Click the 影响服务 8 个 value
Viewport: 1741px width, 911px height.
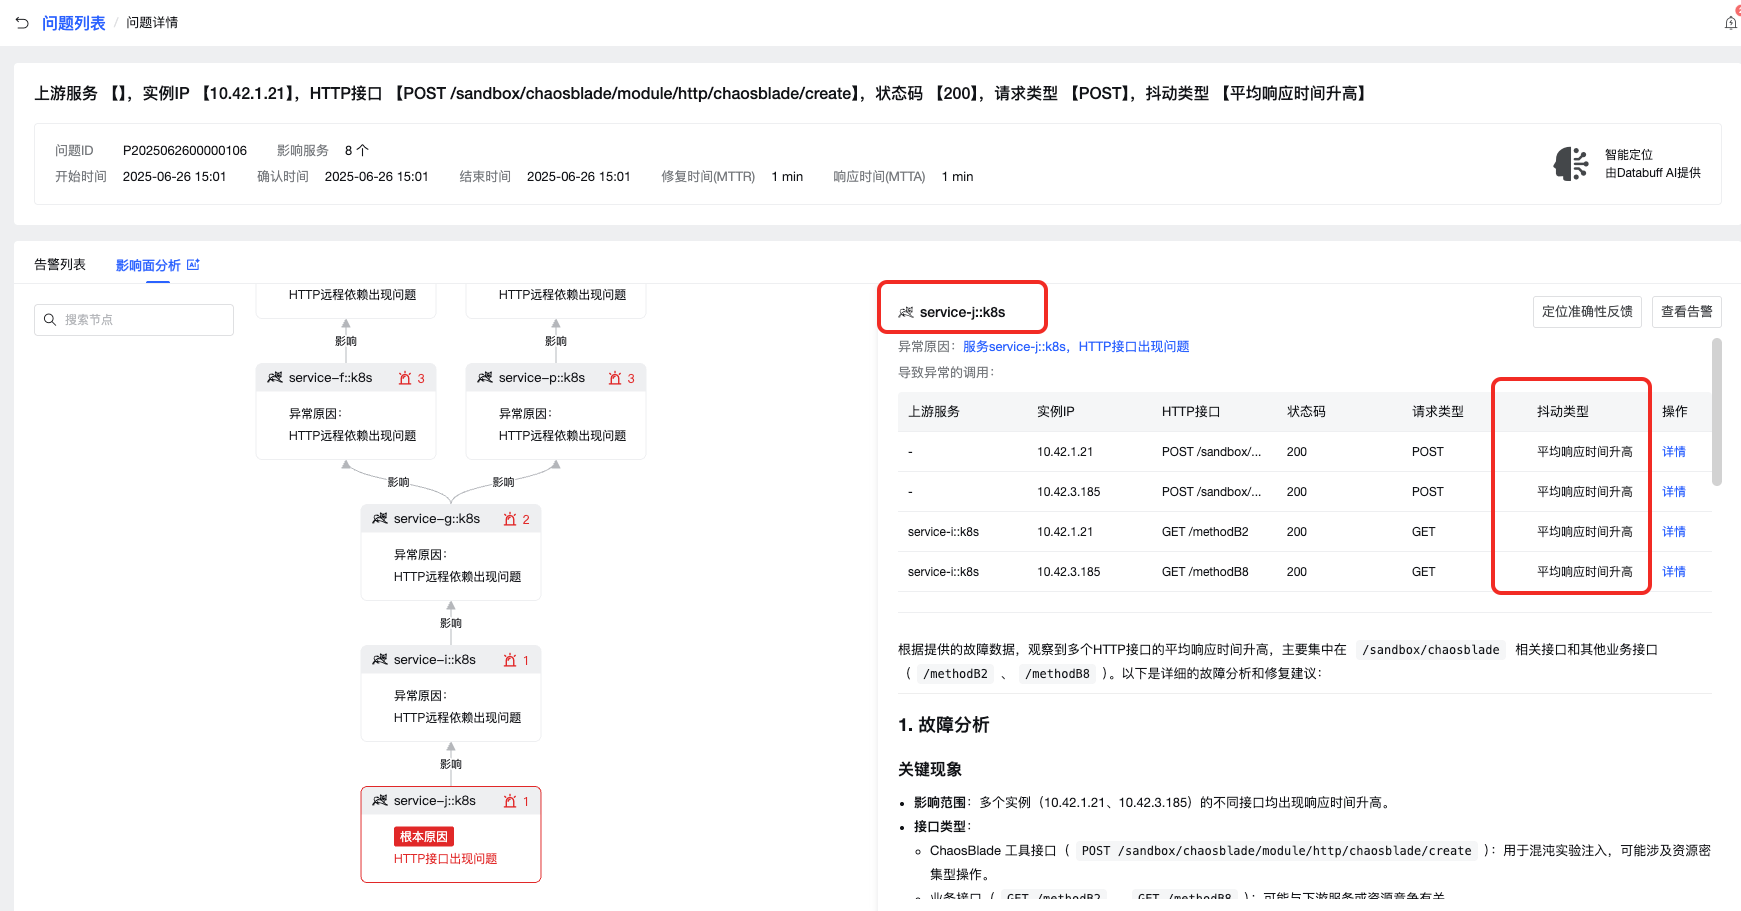point(357,151)
